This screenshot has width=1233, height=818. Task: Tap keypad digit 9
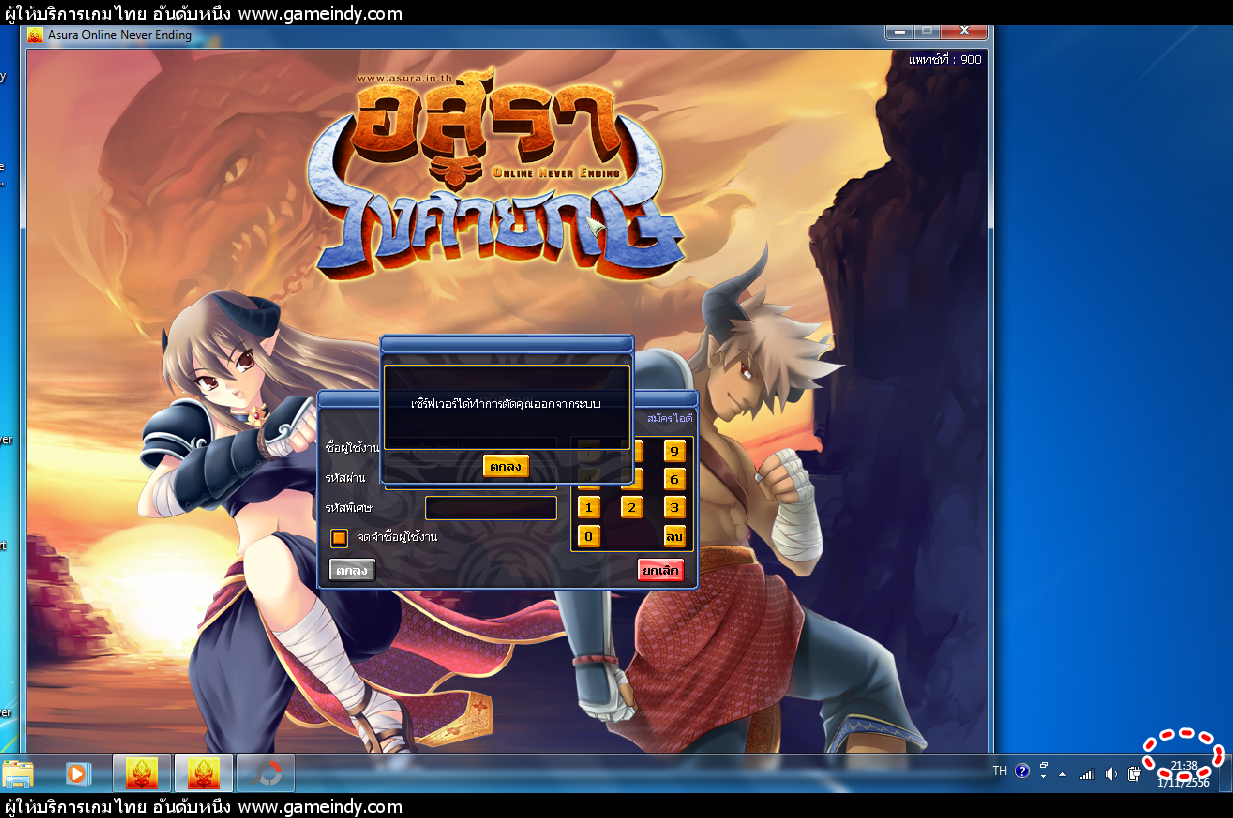[x=674, y=451]
